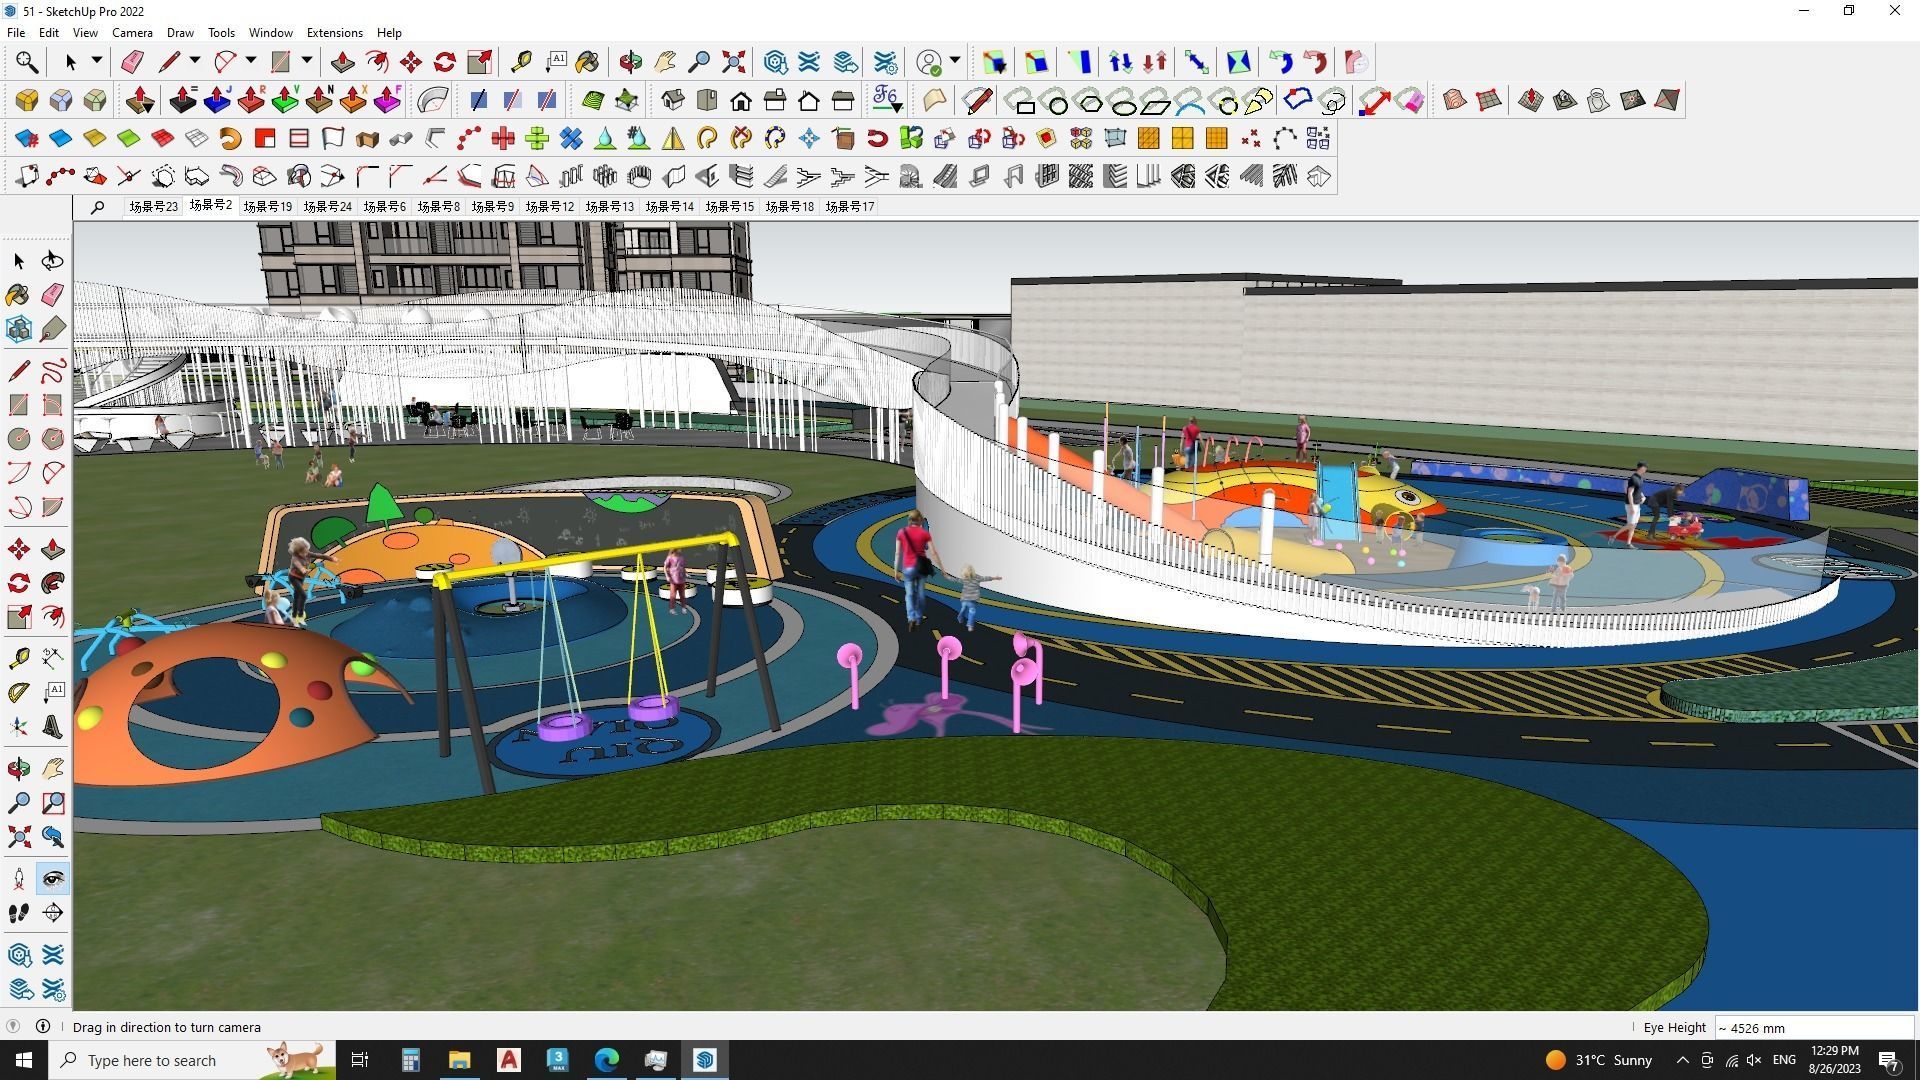Switch to Front view house icon
The width and height of the screenshot is (1920, 1080).
coord(741,100)
